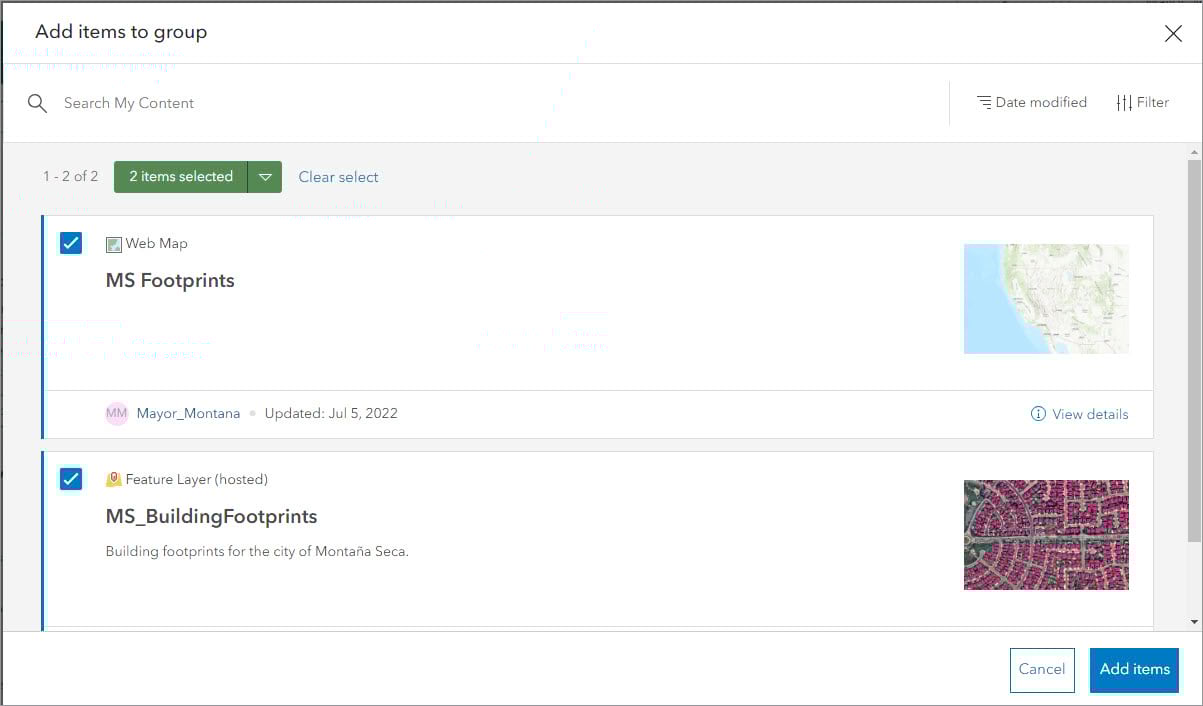Close the Add items to group dialog

(1173, 32)
